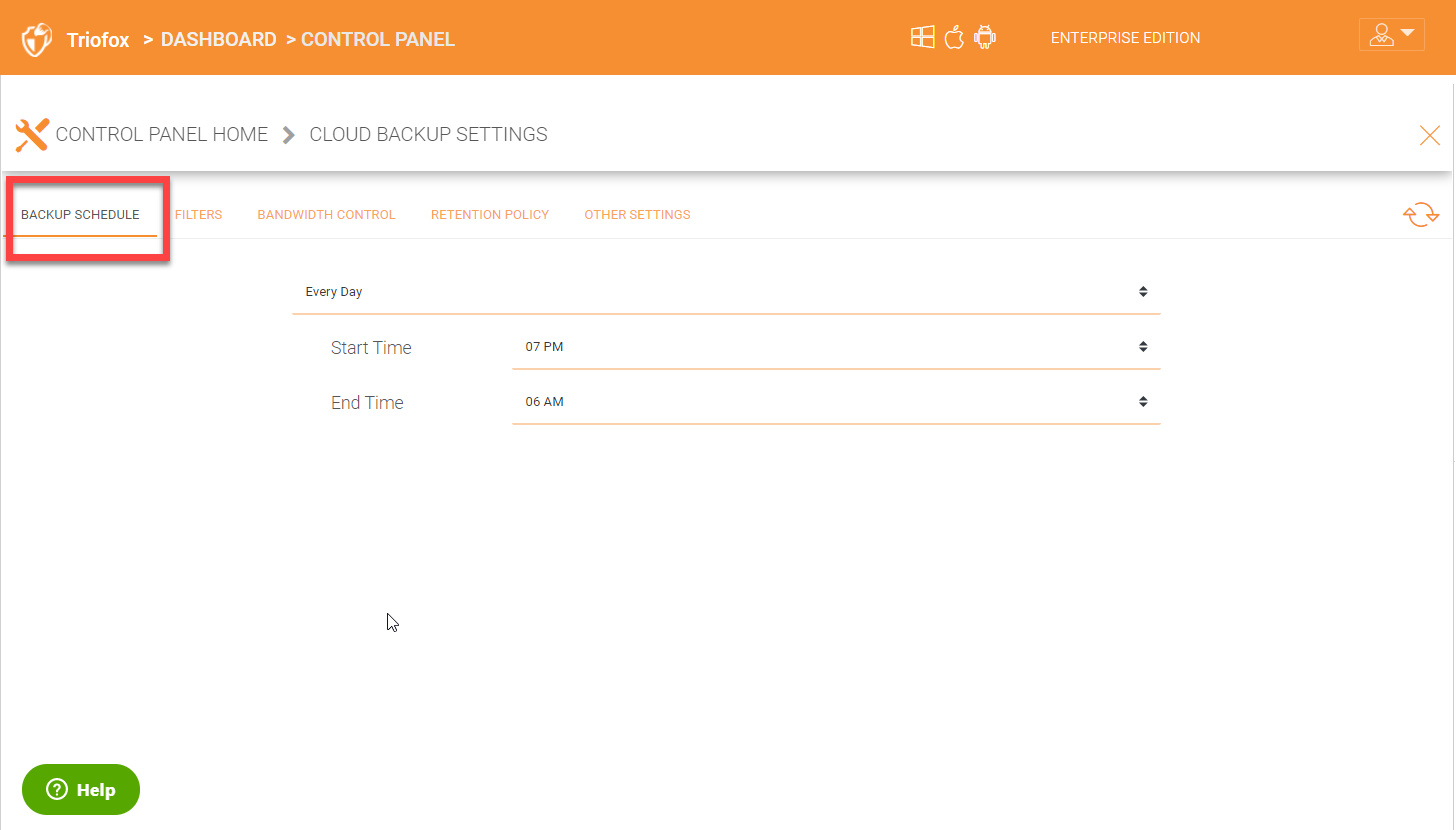The width and height of the screenshot is (1456, 830).
Task: Open the Bandwidth Control tab
Action: (326, 215)
